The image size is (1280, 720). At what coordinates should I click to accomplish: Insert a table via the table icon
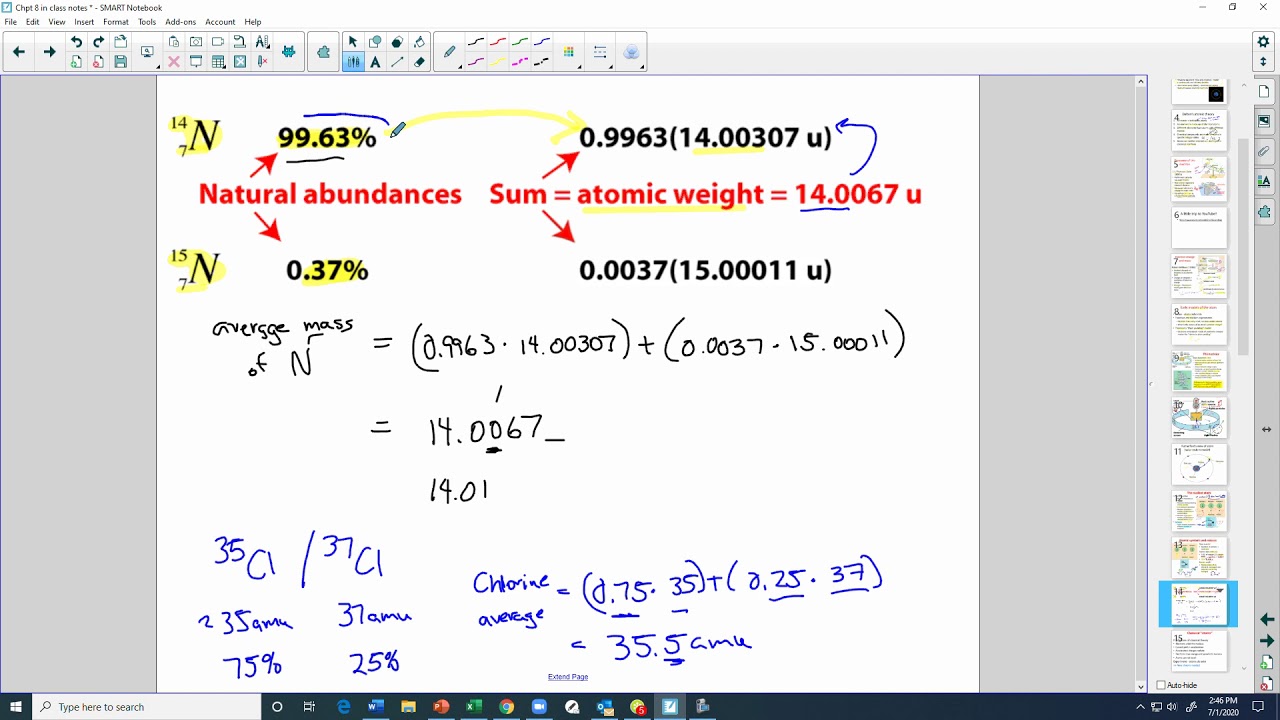point(218,62)
